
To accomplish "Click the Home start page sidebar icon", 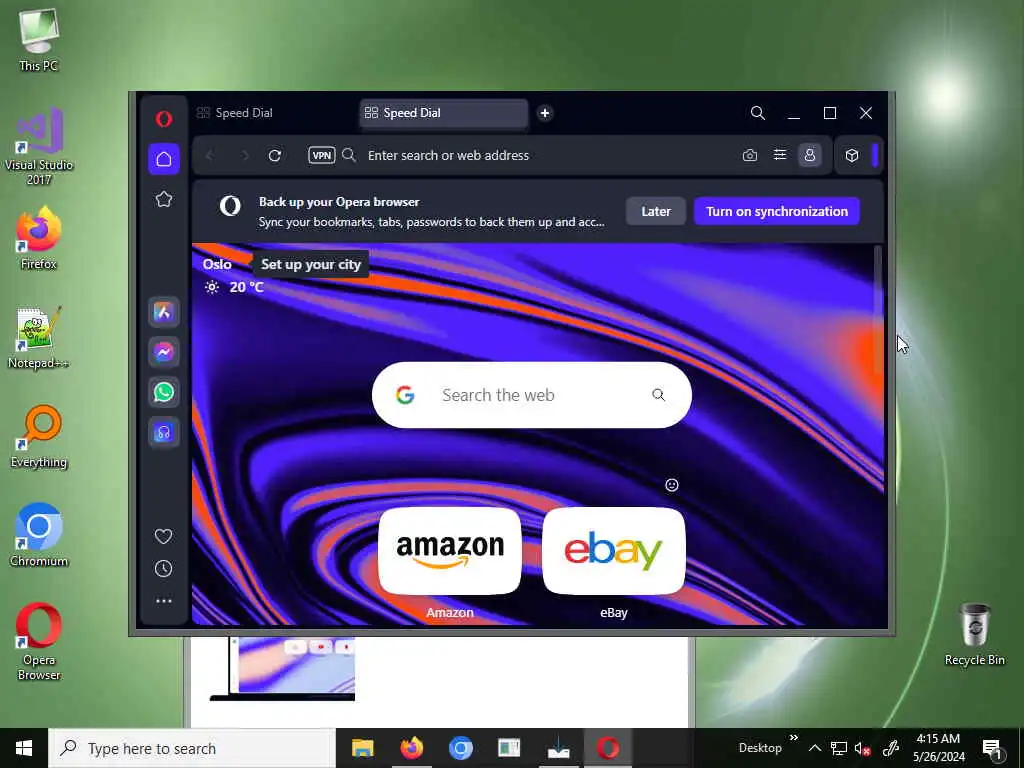I will pyautogui.click(x=164, y=159).
